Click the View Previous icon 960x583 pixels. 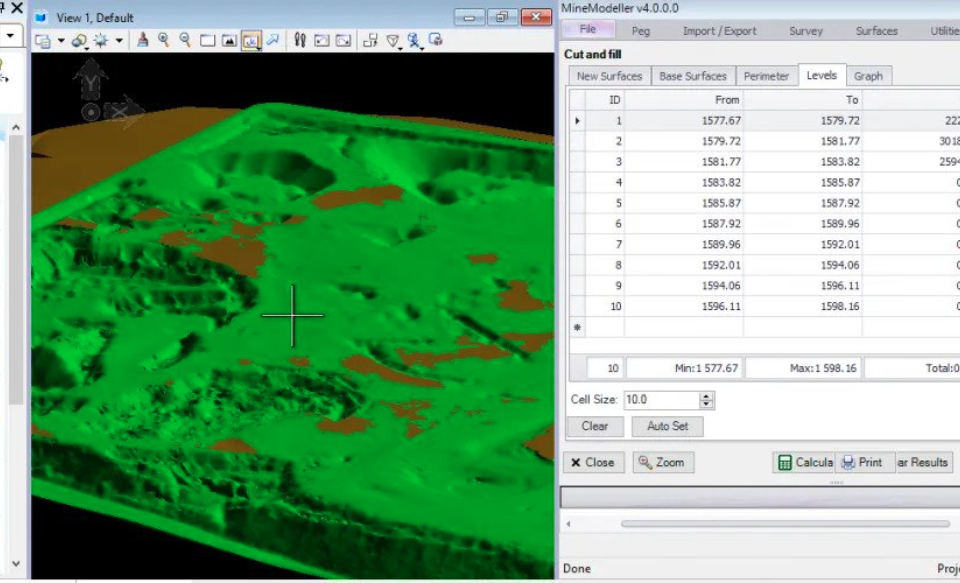(321, 41)
